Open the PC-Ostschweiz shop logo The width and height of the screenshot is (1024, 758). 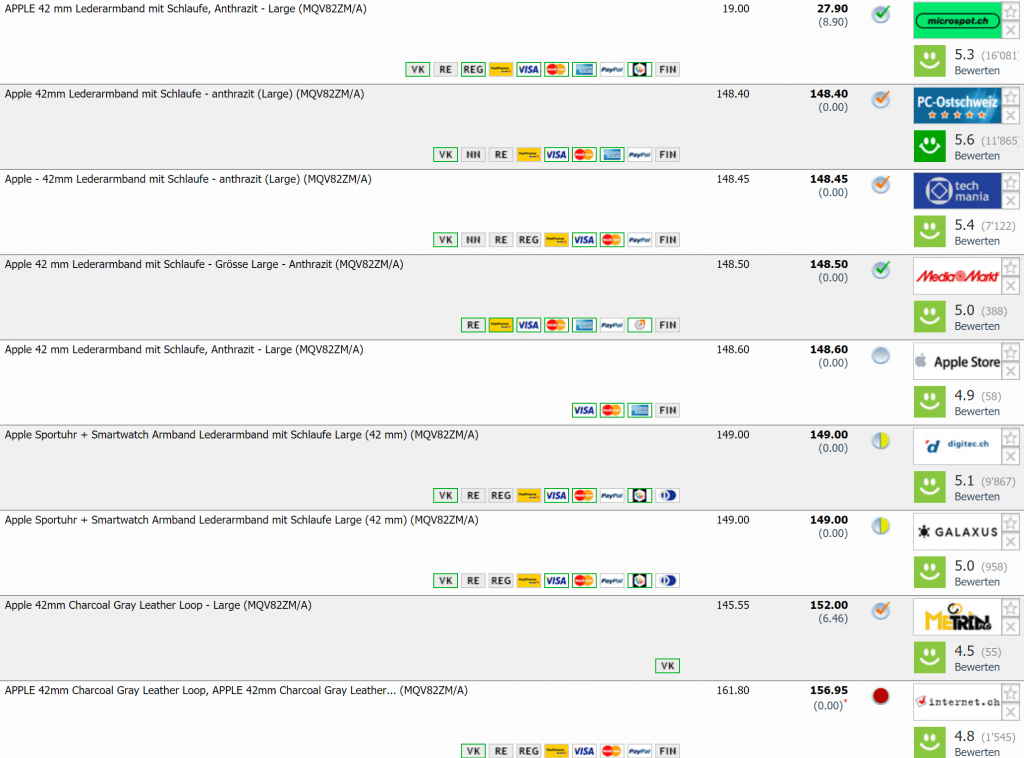(957, 106)
